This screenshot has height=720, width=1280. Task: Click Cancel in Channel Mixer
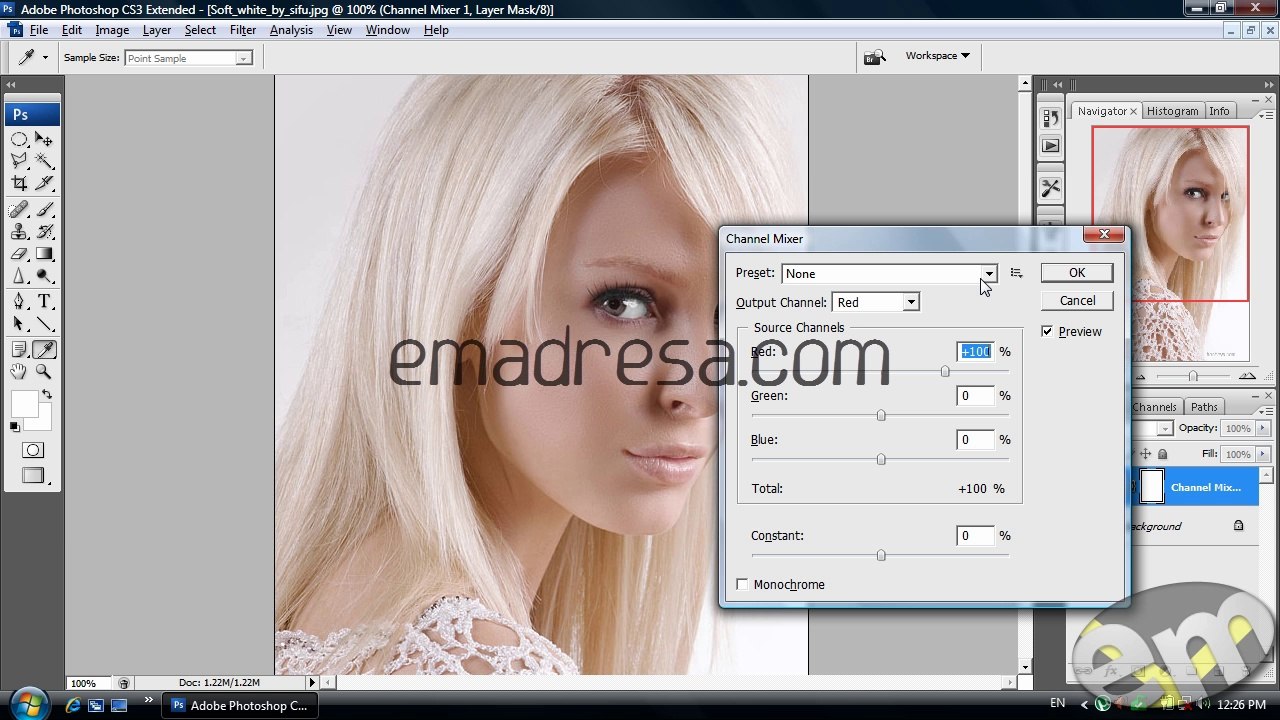pos(1077,300)
